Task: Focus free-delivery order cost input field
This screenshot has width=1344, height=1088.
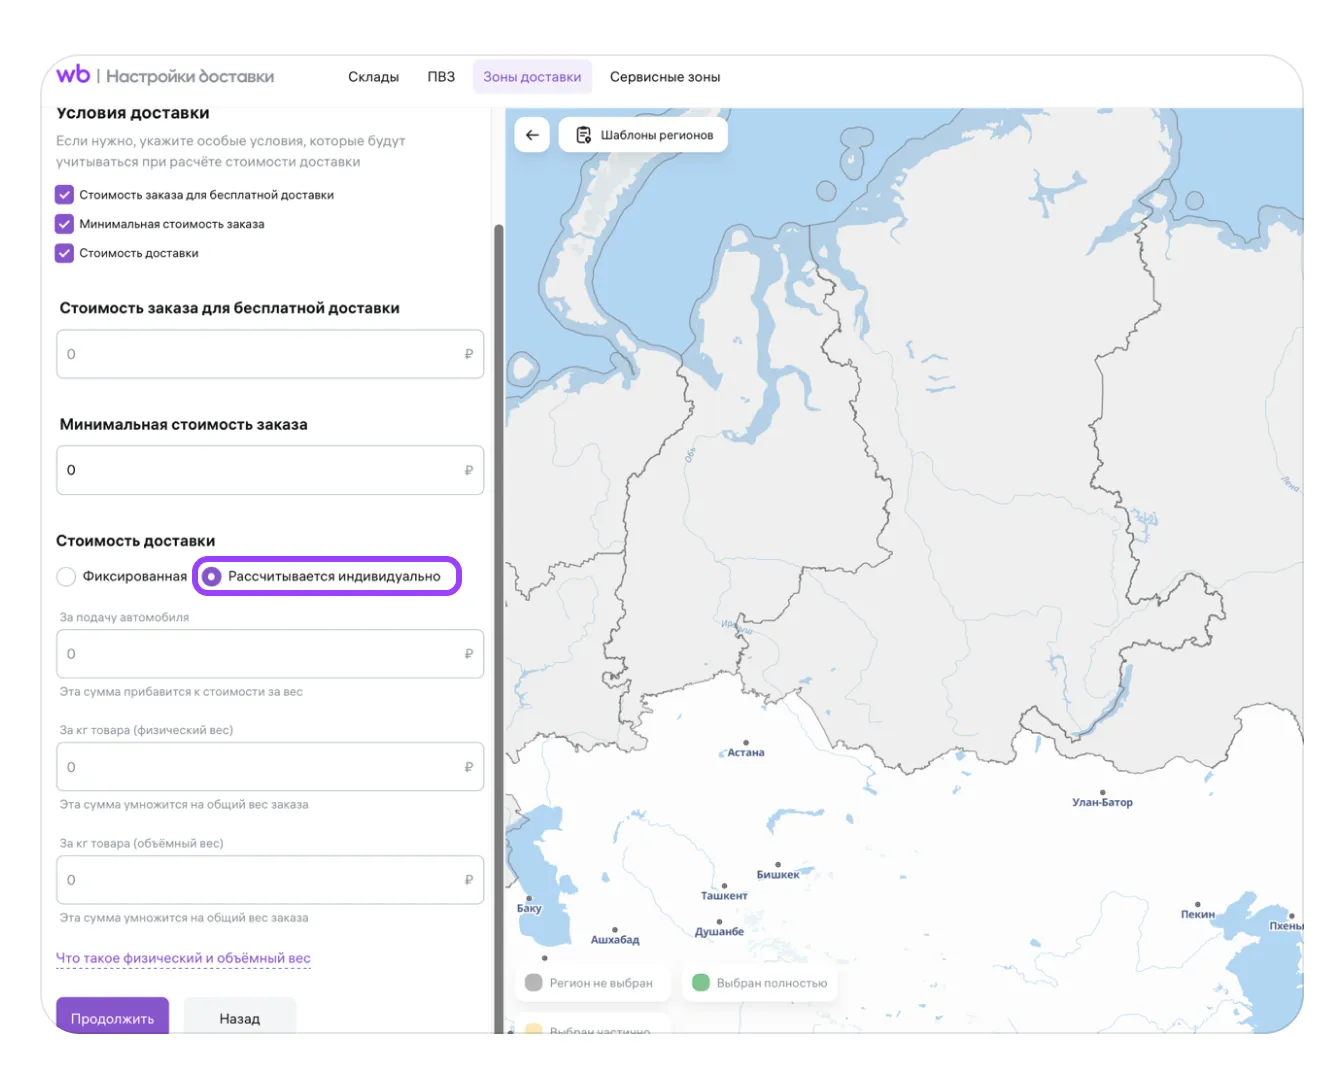Action: tap(270, 354)
